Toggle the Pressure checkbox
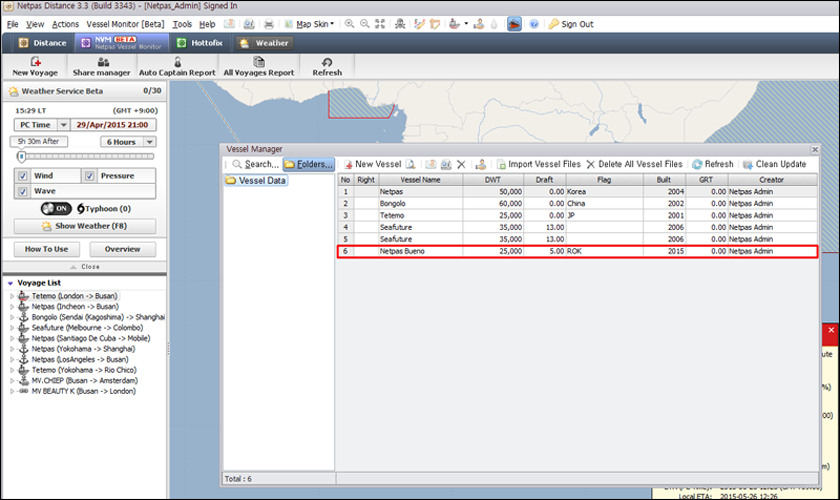The width and height of the screenshot is (840, 500). point(89,176)
